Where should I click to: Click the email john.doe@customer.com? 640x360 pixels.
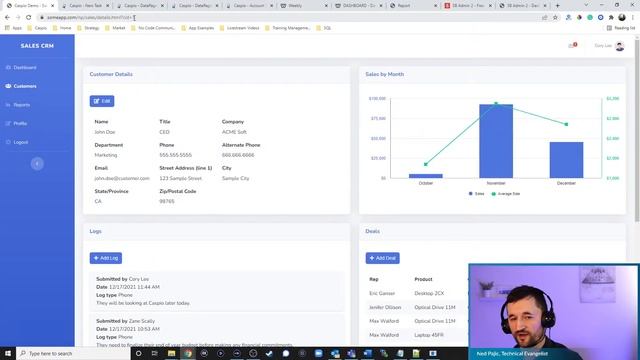pos(122,178)
